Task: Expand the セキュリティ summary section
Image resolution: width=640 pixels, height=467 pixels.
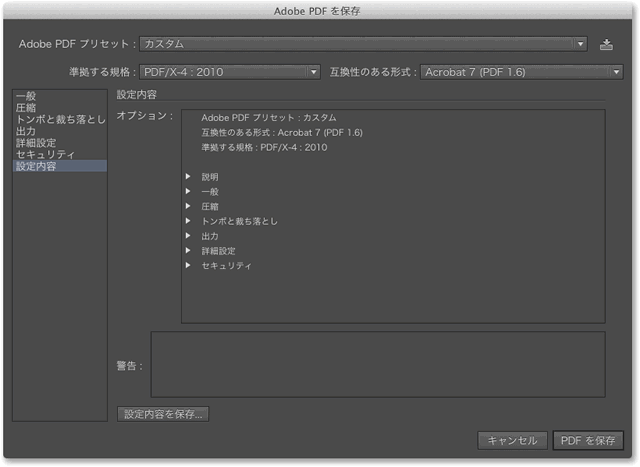Action: click(x=188, y=266)
